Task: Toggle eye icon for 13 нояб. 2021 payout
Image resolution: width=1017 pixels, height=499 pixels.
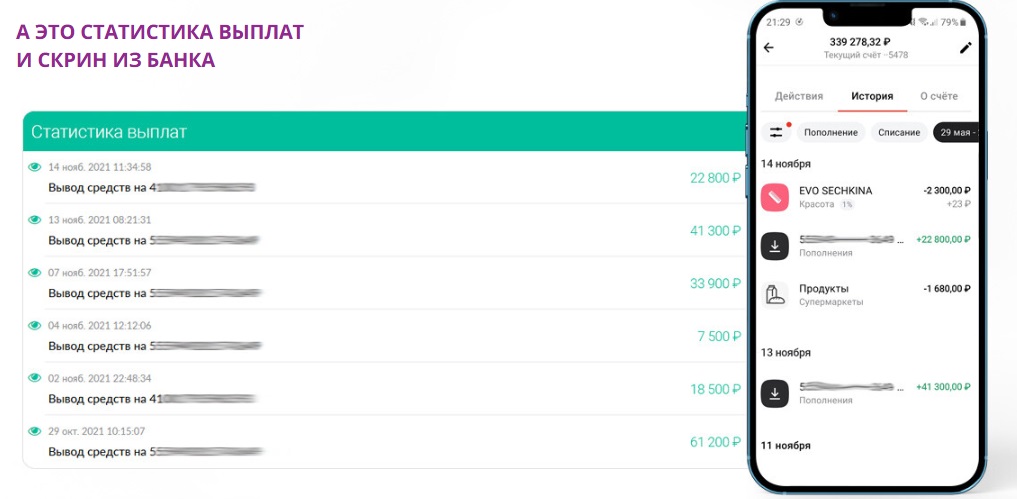Action: (x=34, y=220)
